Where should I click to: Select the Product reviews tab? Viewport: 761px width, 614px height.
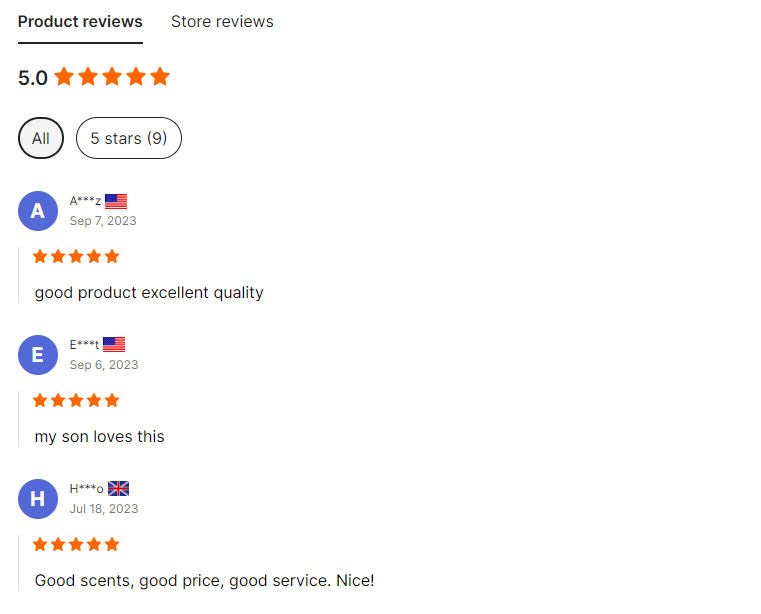[80, 22]
